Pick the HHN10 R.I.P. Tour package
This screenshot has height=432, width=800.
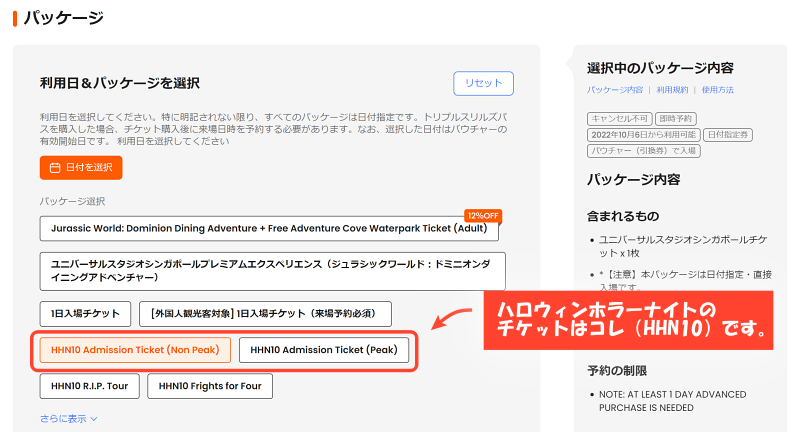tap(89, 386)
